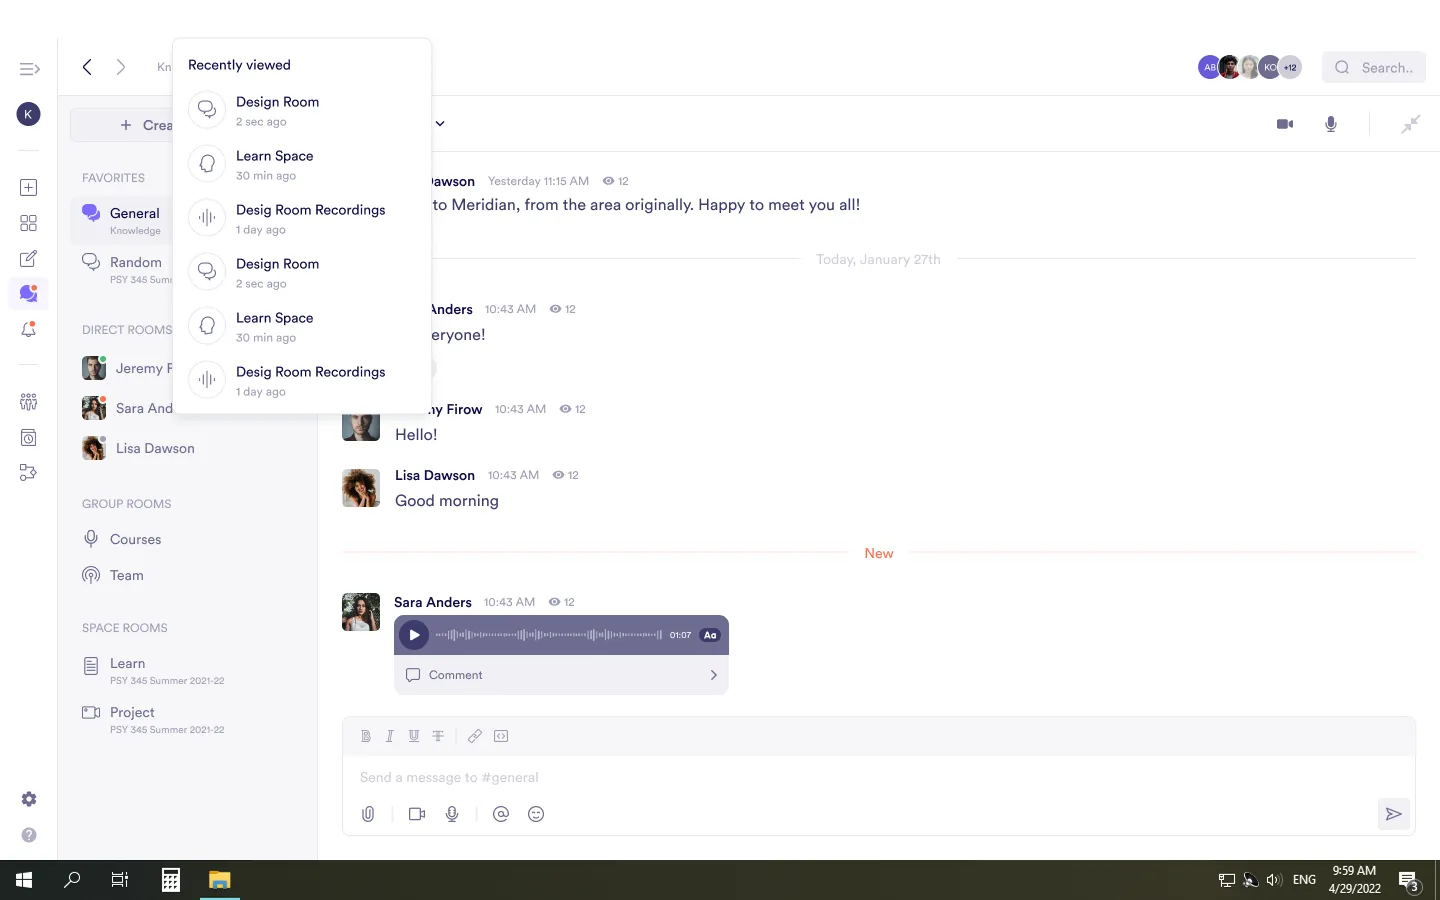
Task: Click the mention @ icon
Action: pyautogui.click(x=501, y=814)
